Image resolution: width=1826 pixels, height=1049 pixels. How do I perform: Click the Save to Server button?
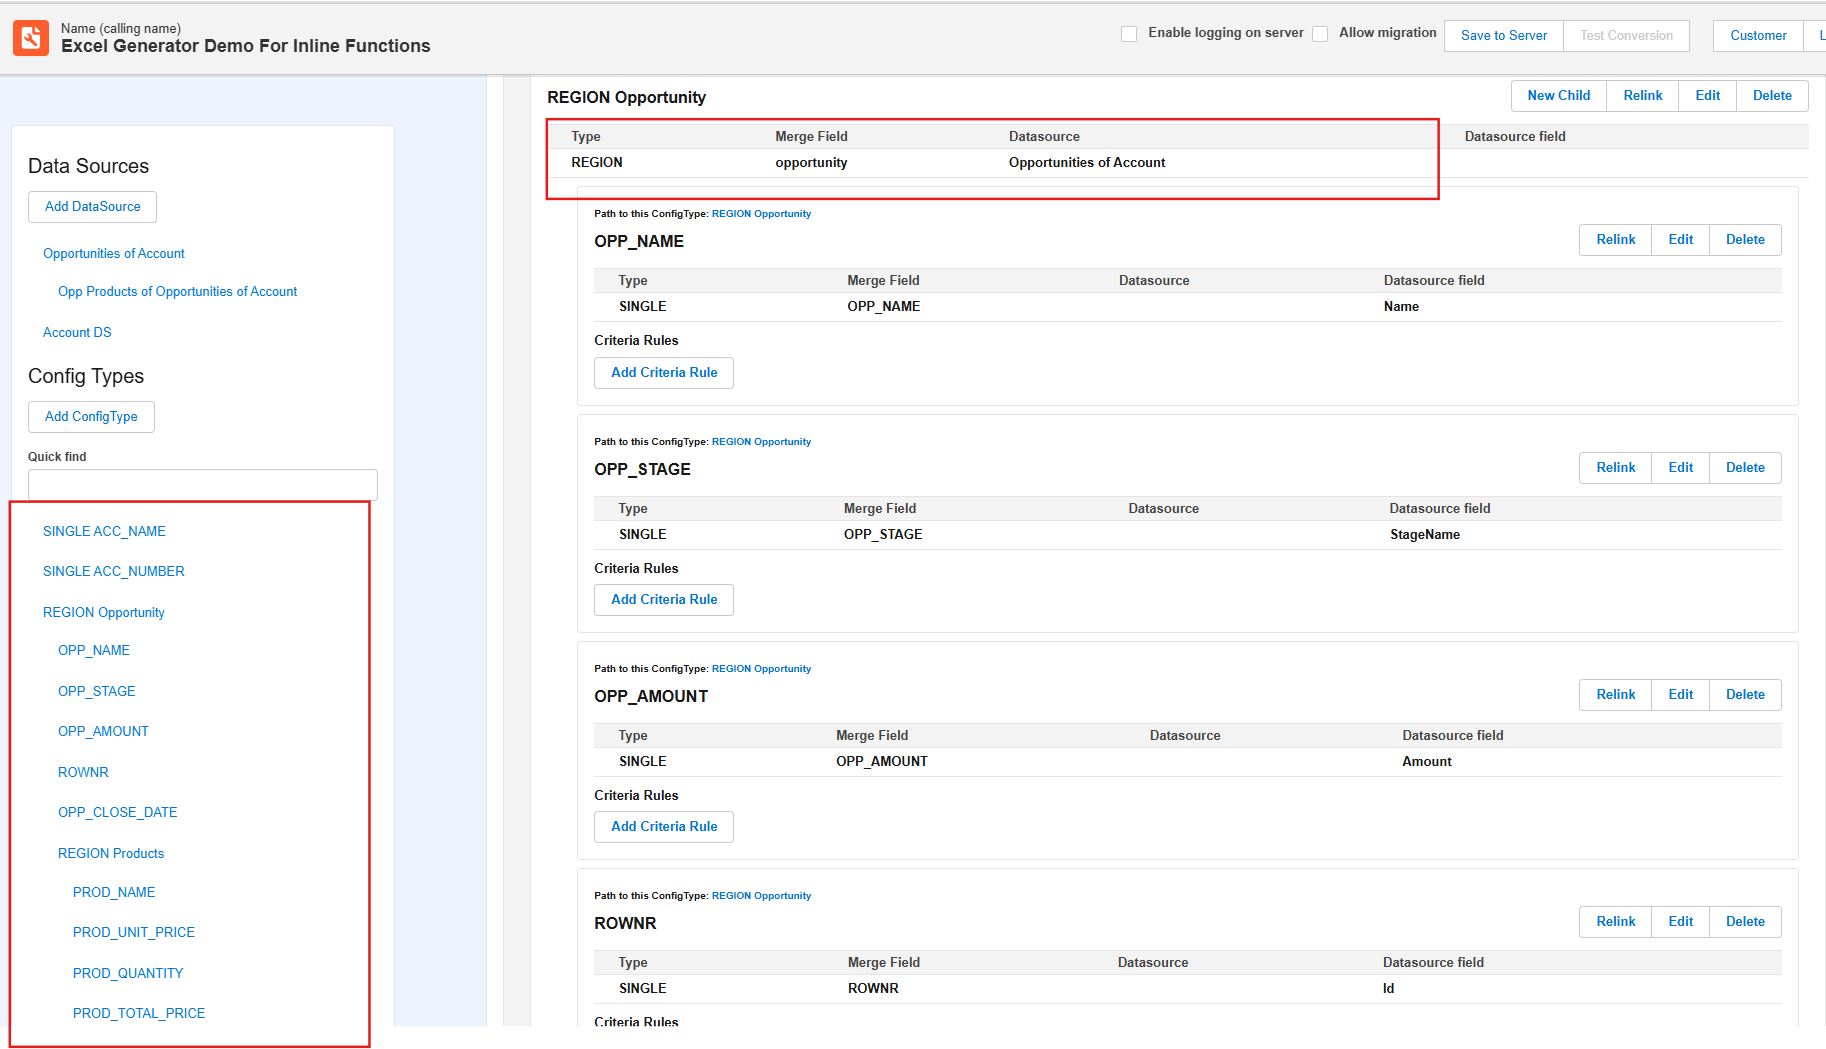[1504, 36]
